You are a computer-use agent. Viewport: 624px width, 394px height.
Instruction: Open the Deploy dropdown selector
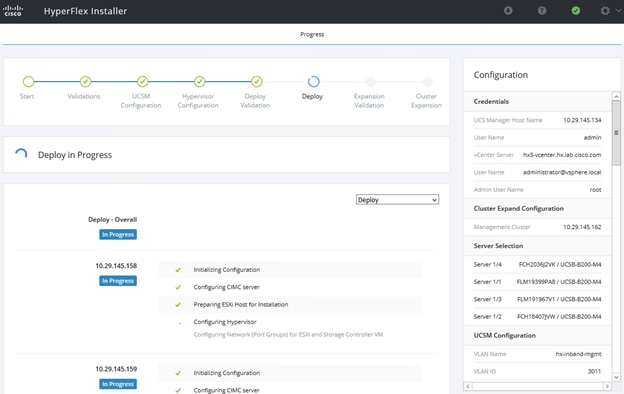click(x=397, y=199)
